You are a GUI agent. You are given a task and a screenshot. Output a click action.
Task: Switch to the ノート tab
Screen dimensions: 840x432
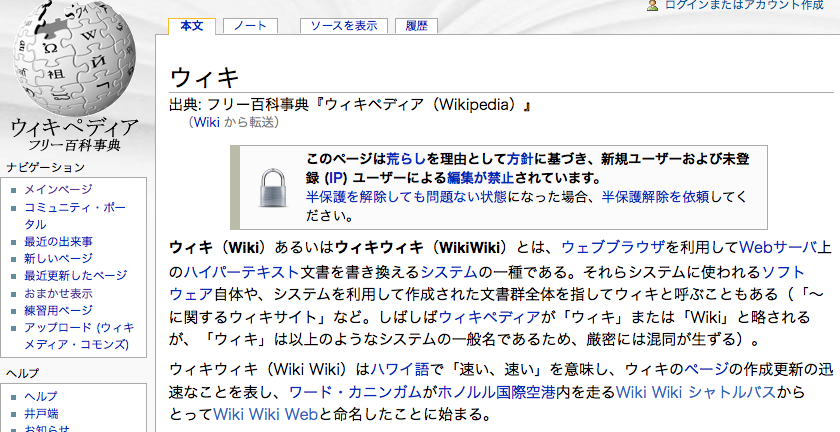click(250, 26)
